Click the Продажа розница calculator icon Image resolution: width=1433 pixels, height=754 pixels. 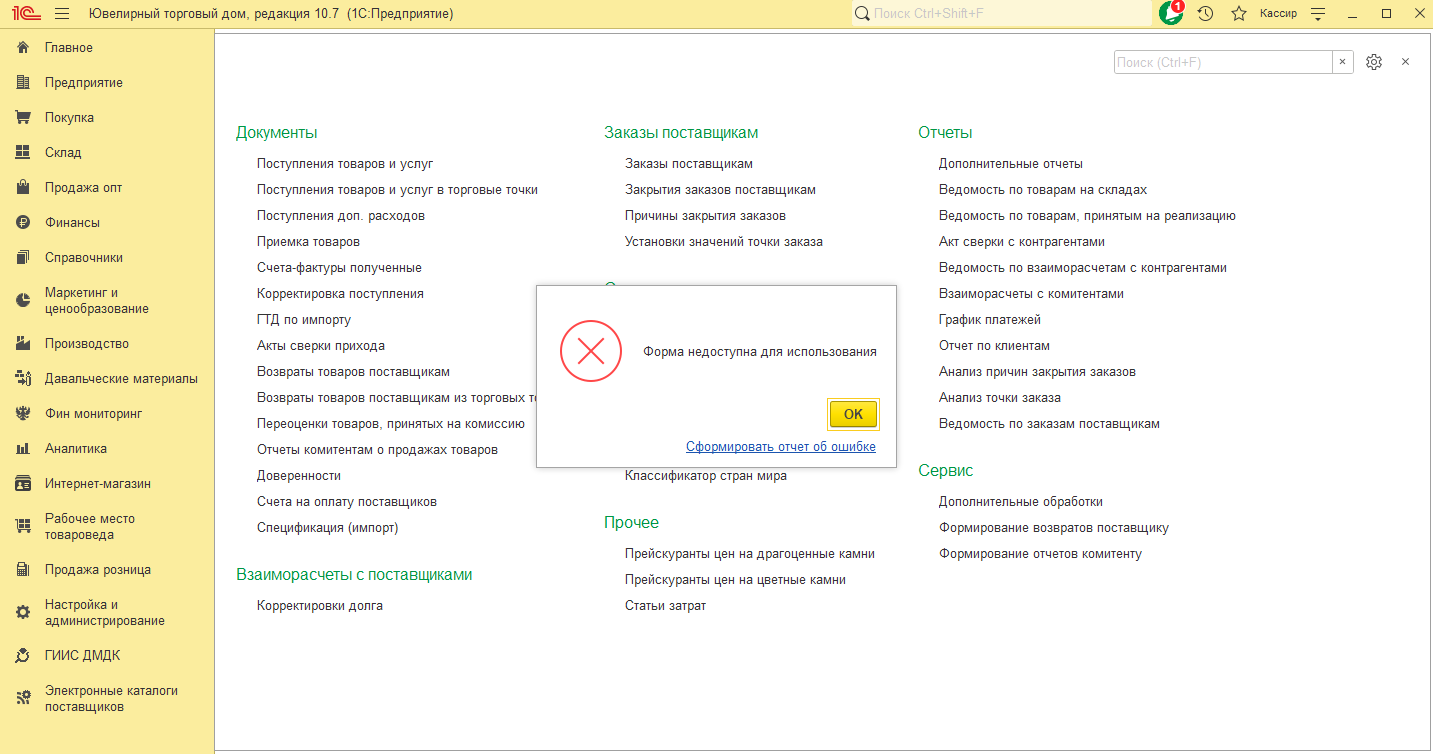click(x=23, y=570)
